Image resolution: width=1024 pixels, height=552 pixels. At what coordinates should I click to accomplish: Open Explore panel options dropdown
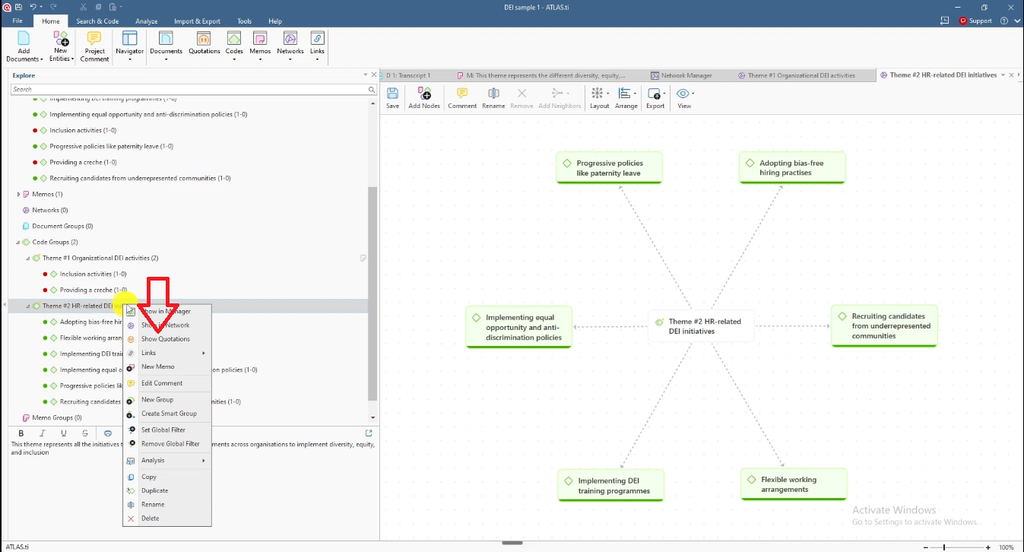coord(365,75)
